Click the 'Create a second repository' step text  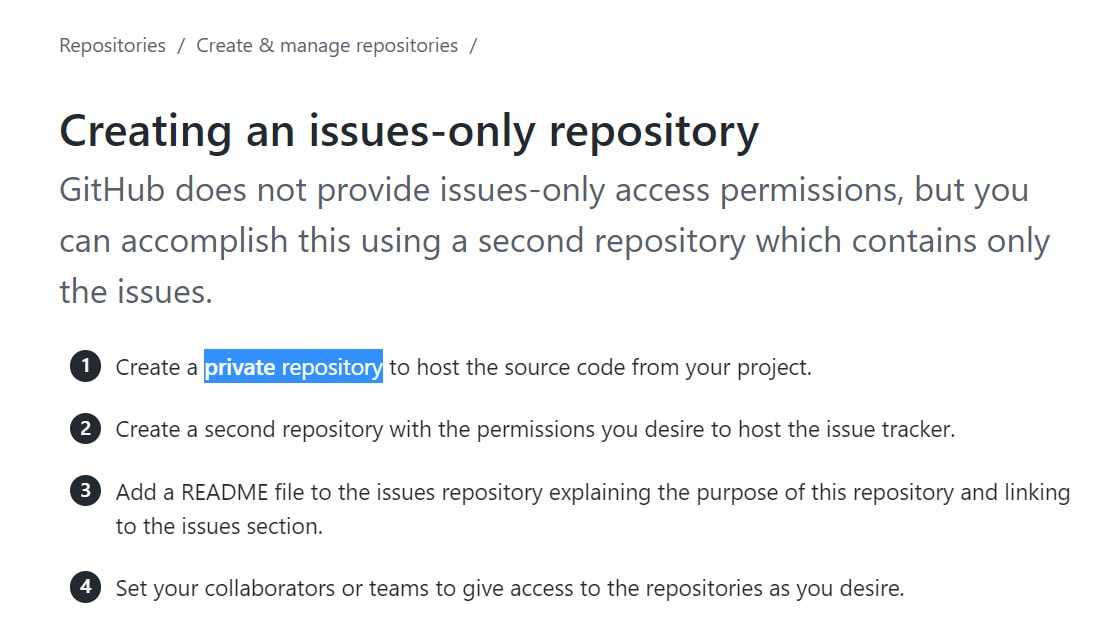pyautogui.click(x=249, y=430)
